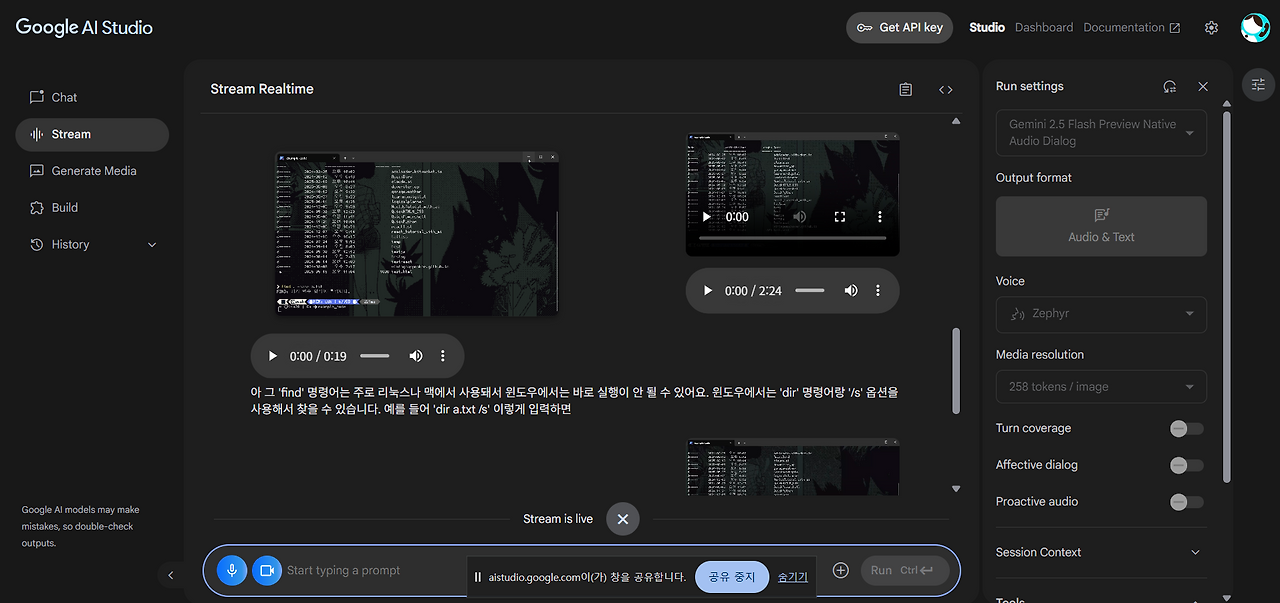The width and height of the screenshot is (1280, 603).
Task: Click the Google AI Studio logo
Action: pyautogui.click(x=84, y=27)
